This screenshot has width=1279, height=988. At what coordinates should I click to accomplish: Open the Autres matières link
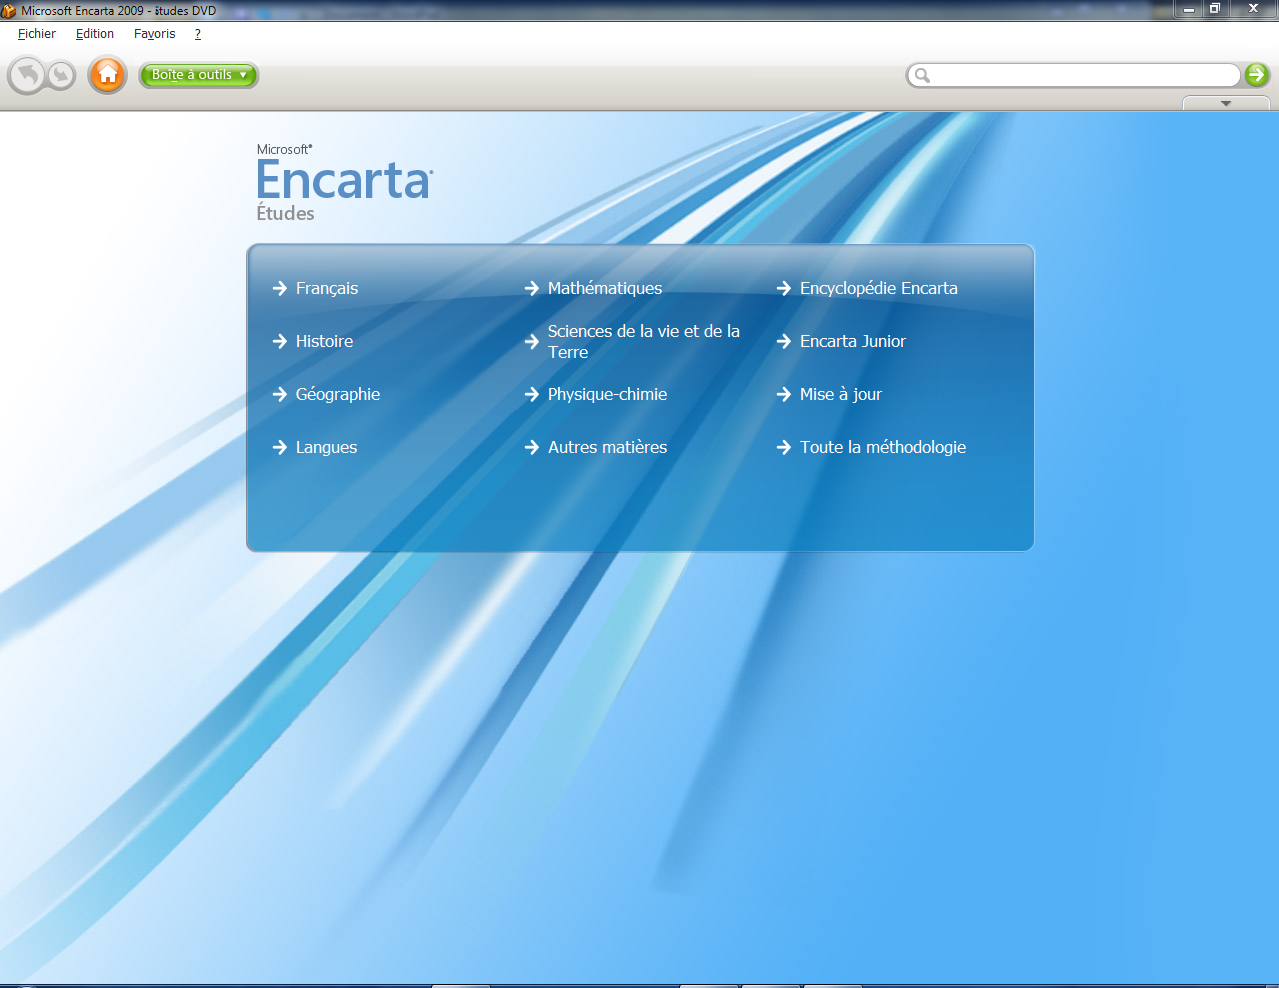pos(607,447)
